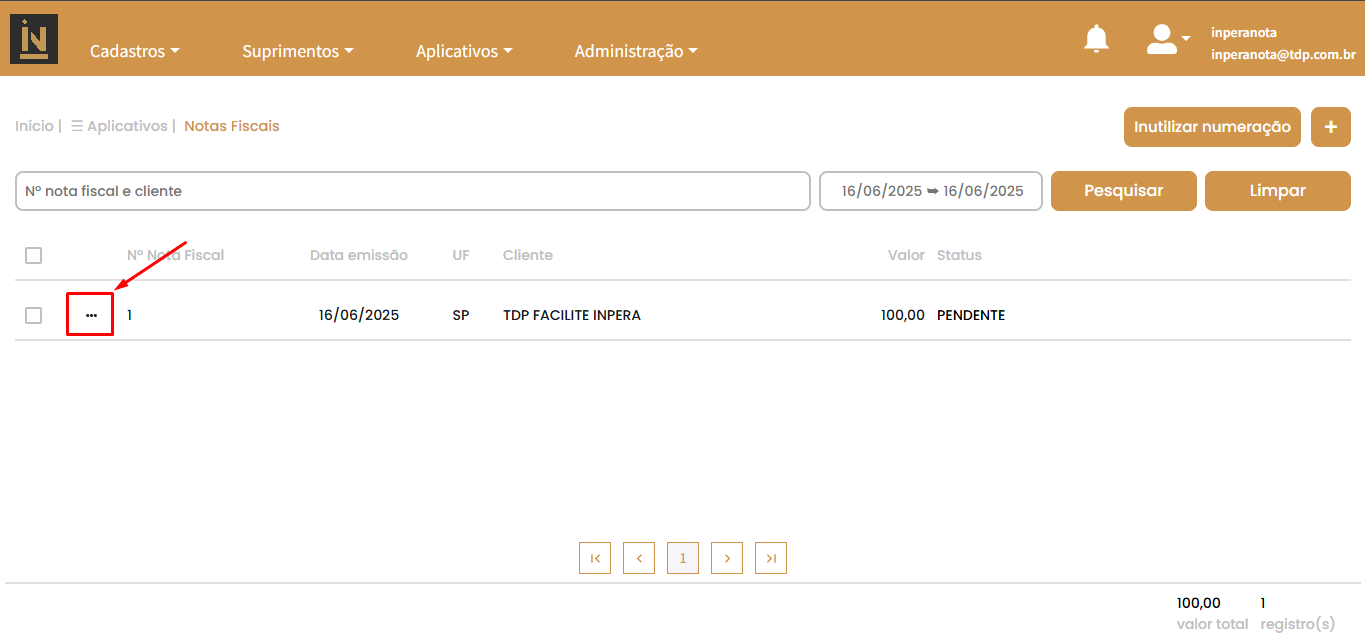Click the Limpar button
Screen dimensions: 1365x641
[x=1278, y=191]
